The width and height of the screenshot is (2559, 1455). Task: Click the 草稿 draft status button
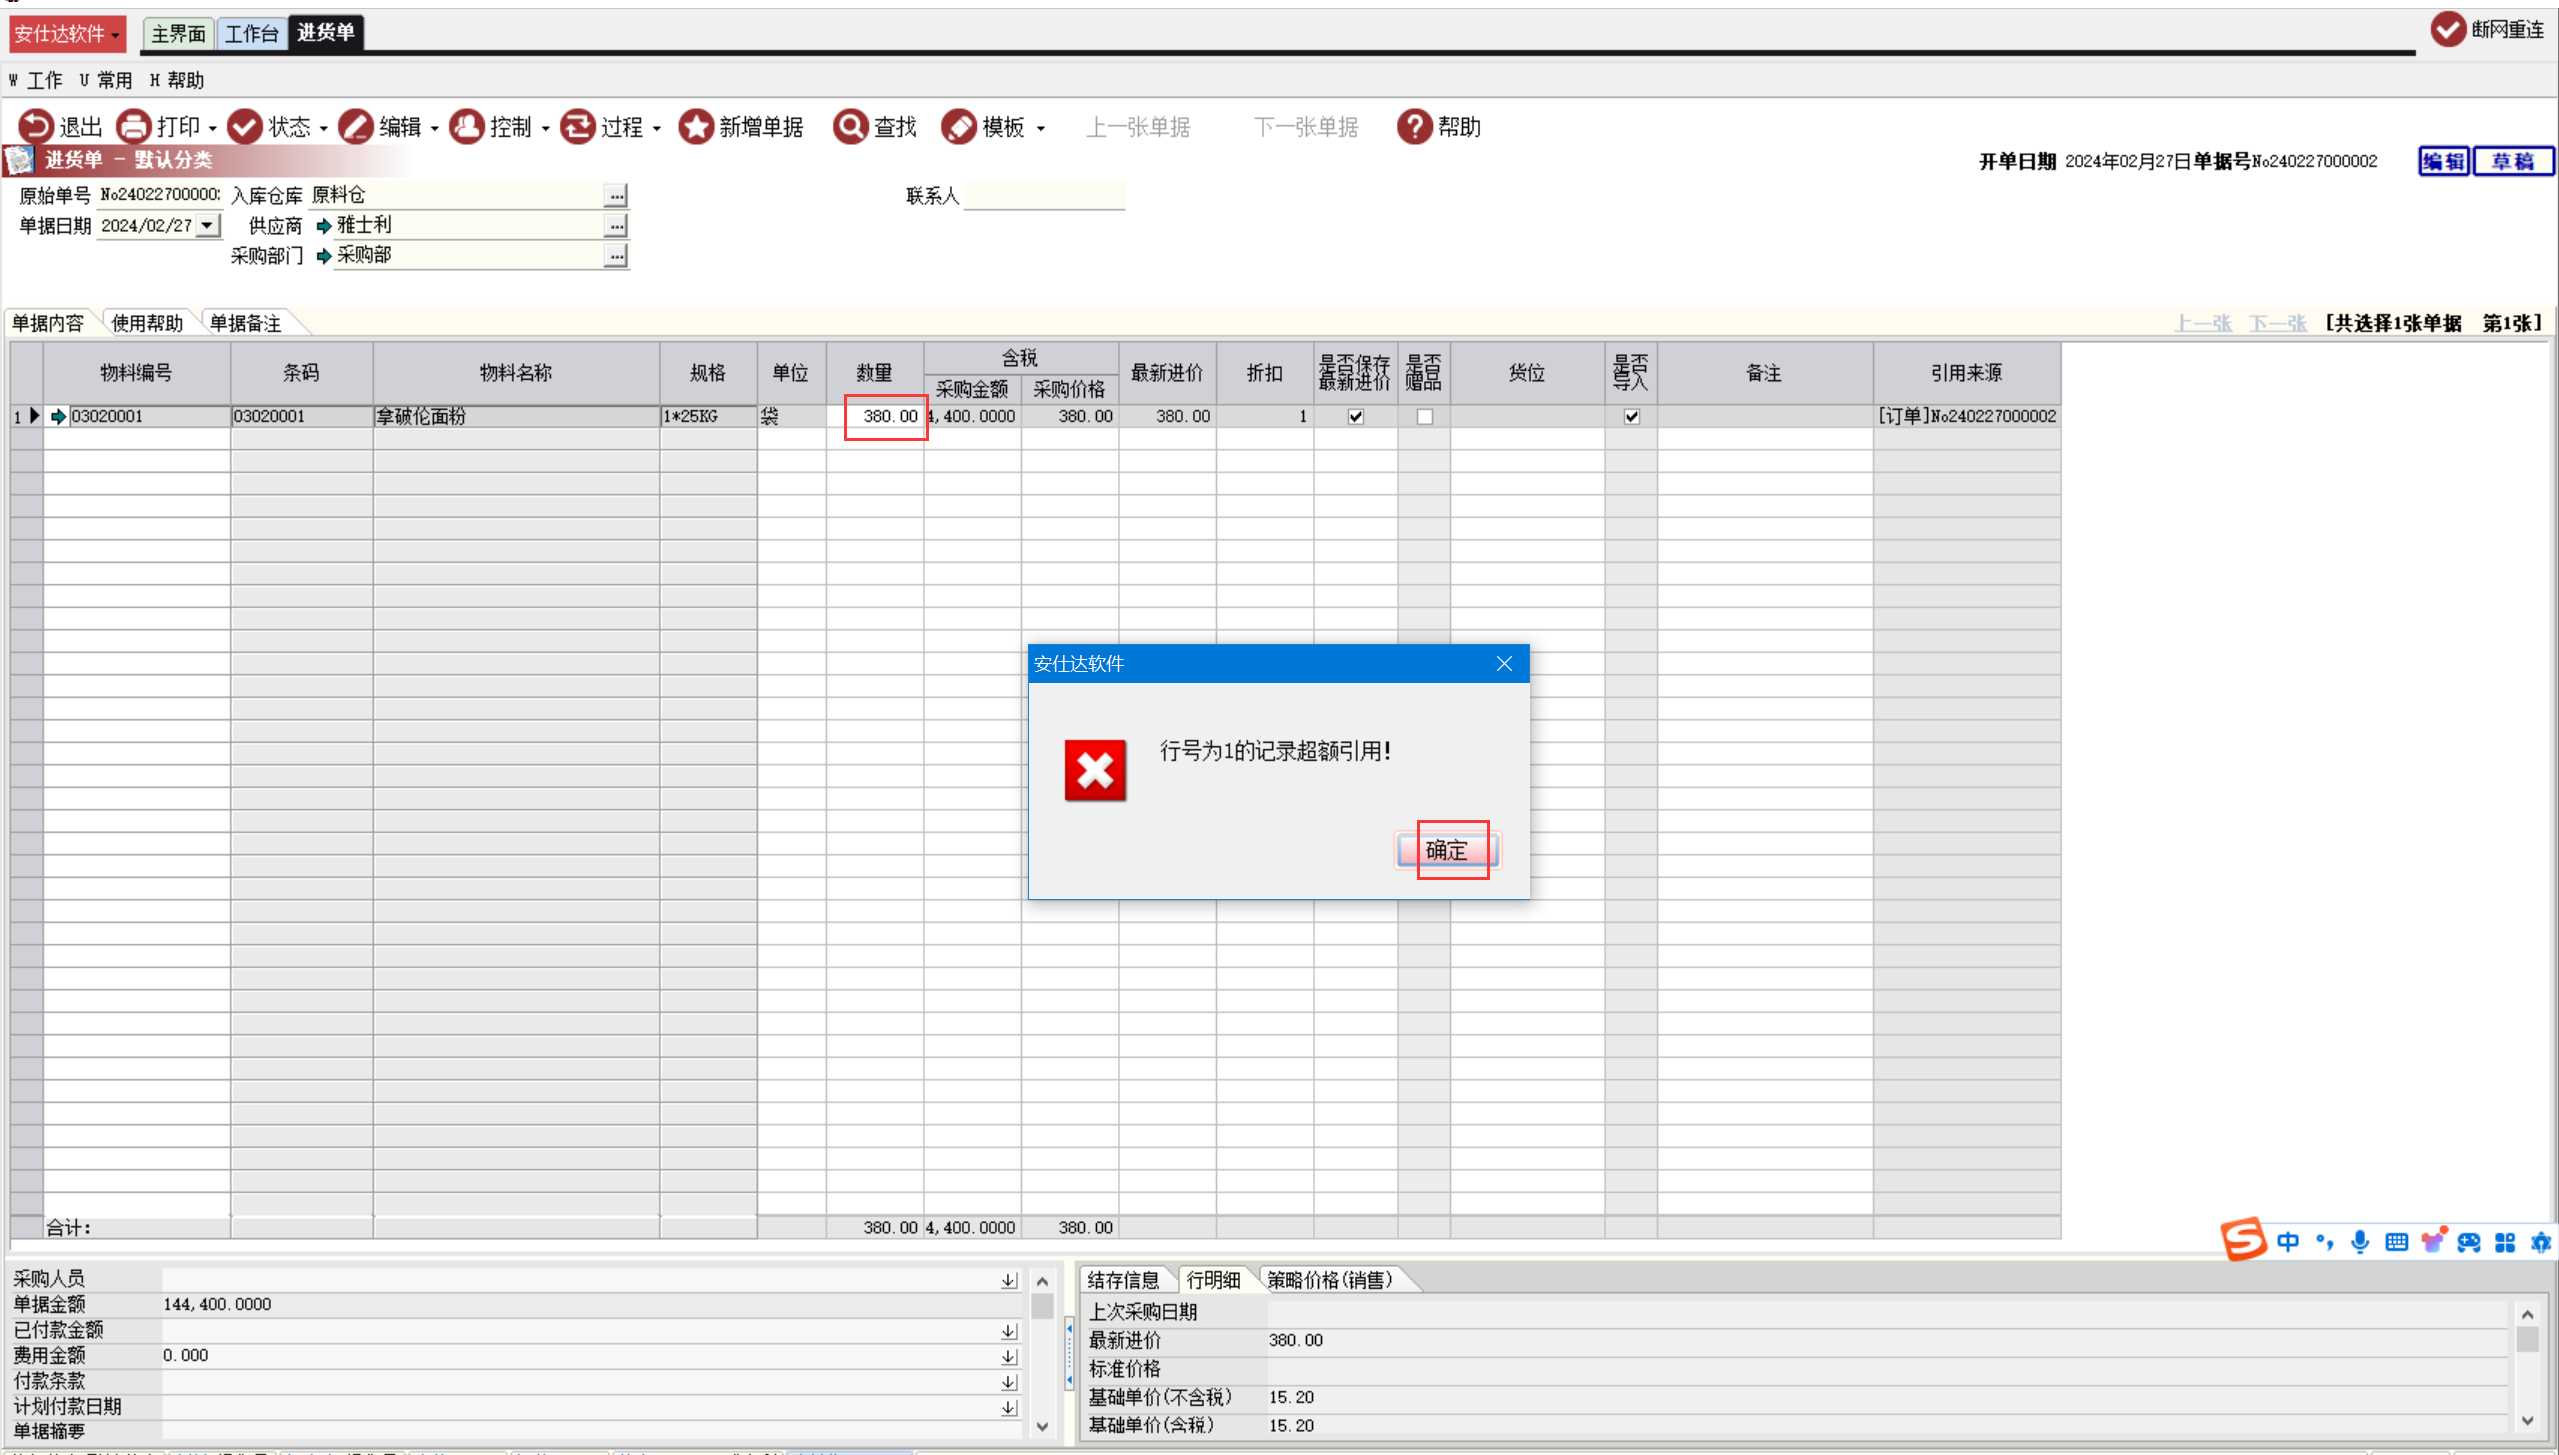[2513, 161]
